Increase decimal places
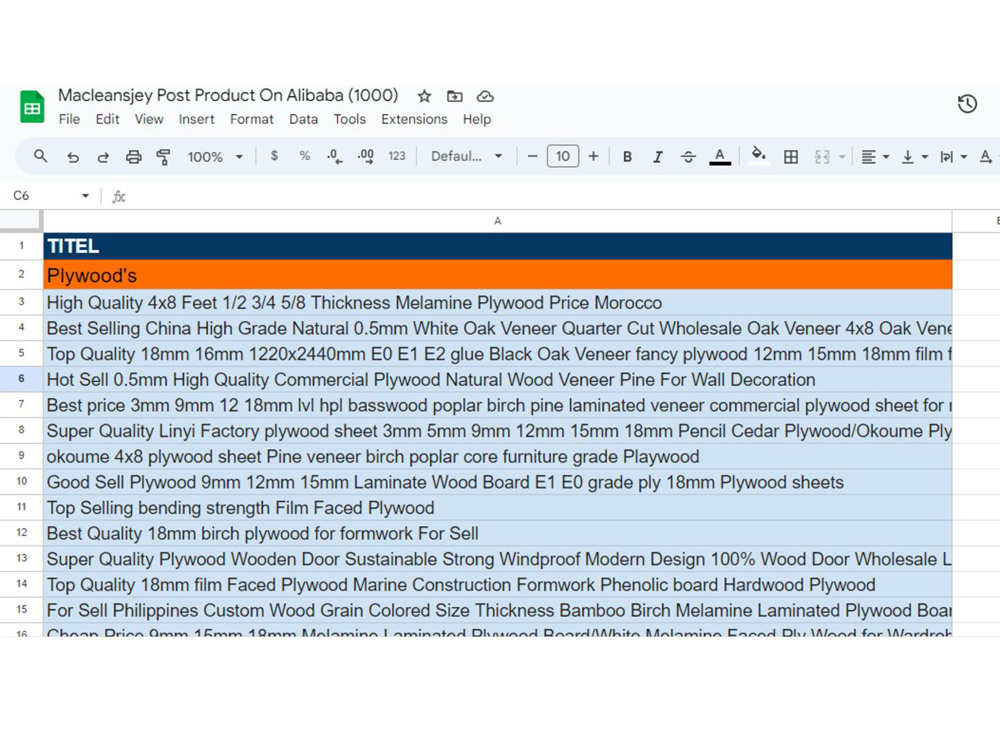The image size is (1000, 750). pos(365,156)
